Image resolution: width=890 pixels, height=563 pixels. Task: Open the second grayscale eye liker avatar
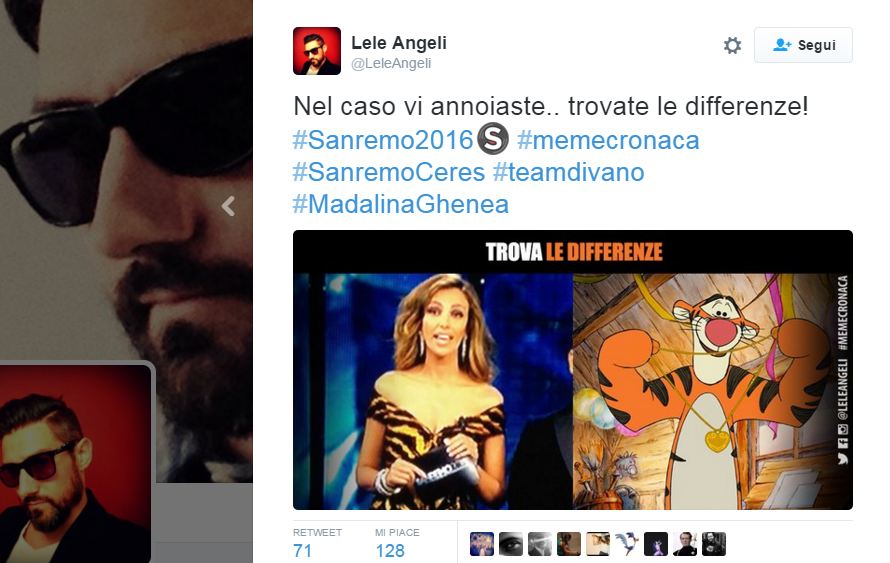(x=511, y=544)
